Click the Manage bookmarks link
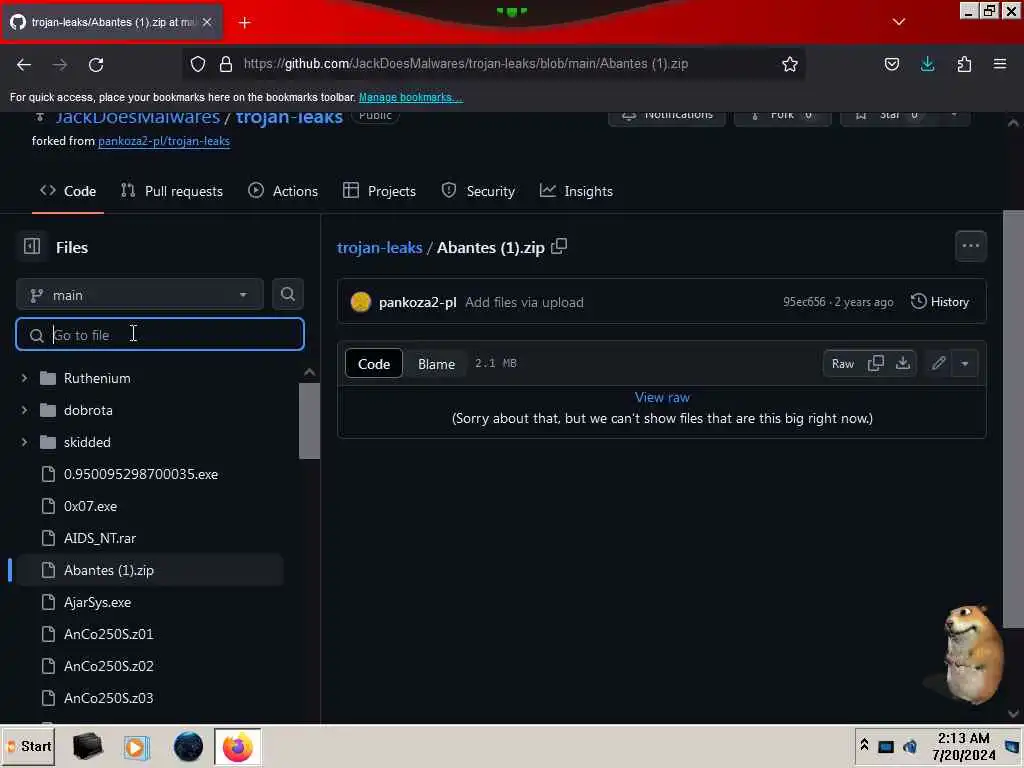 411,97
